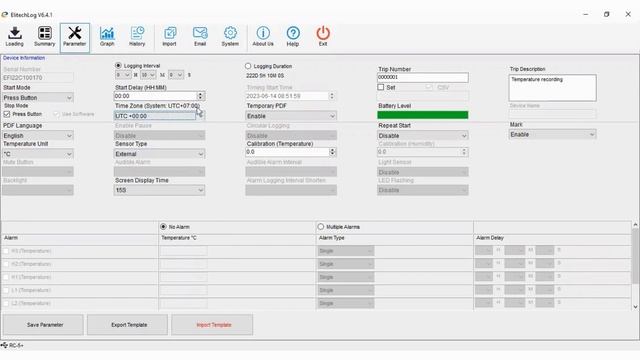Open the History icon
640x360 pixels.
click(137, 37)
